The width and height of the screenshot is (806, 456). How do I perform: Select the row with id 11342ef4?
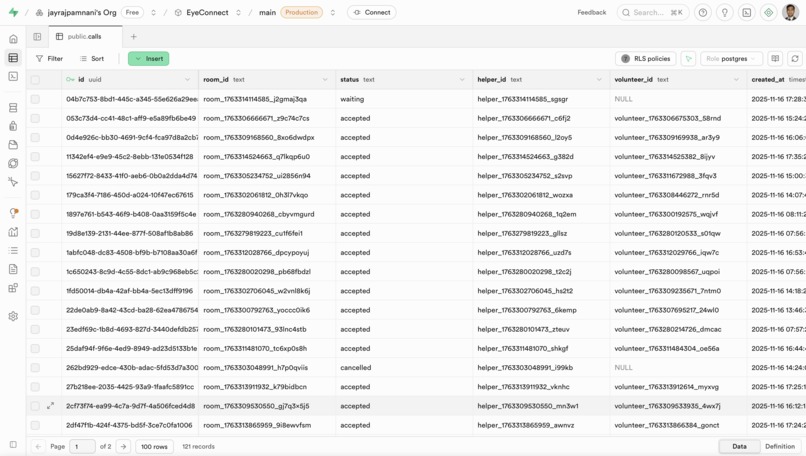pos(35,157)
